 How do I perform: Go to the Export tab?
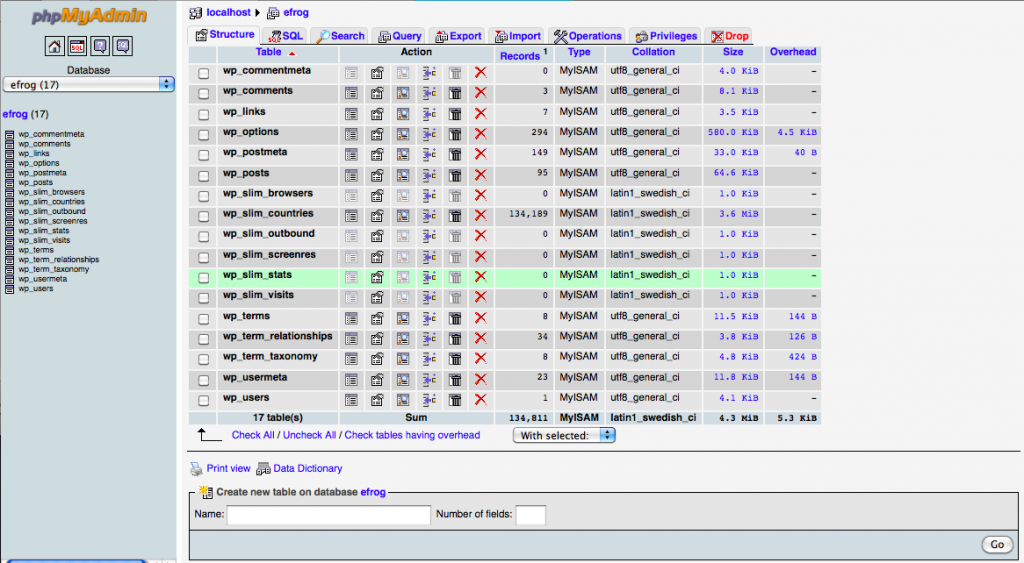pyautogui.click(x=458, y=36)
